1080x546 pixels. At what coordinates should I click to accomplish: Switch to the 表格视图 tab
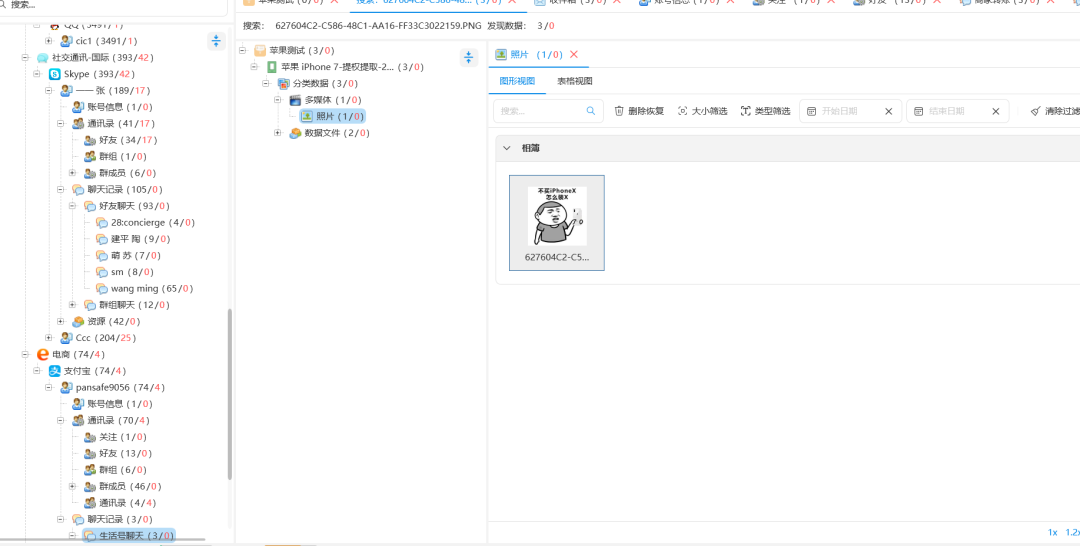pyautogui.click(x=575, y=81)
